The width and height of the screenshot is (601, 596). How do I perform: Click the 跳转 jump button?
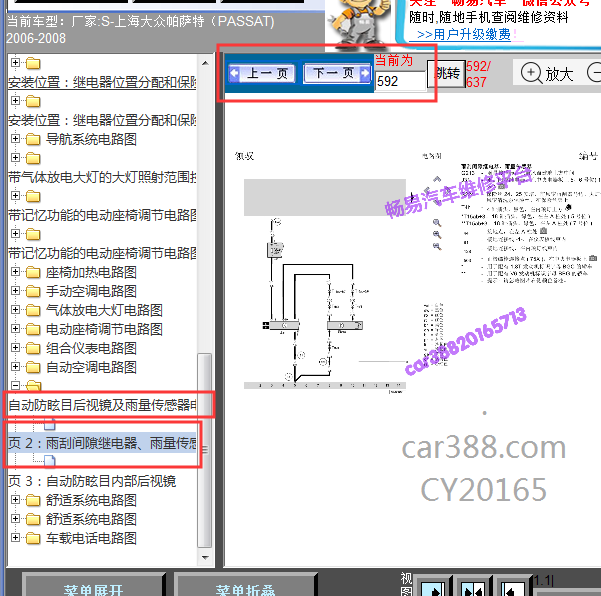point(446,74)
